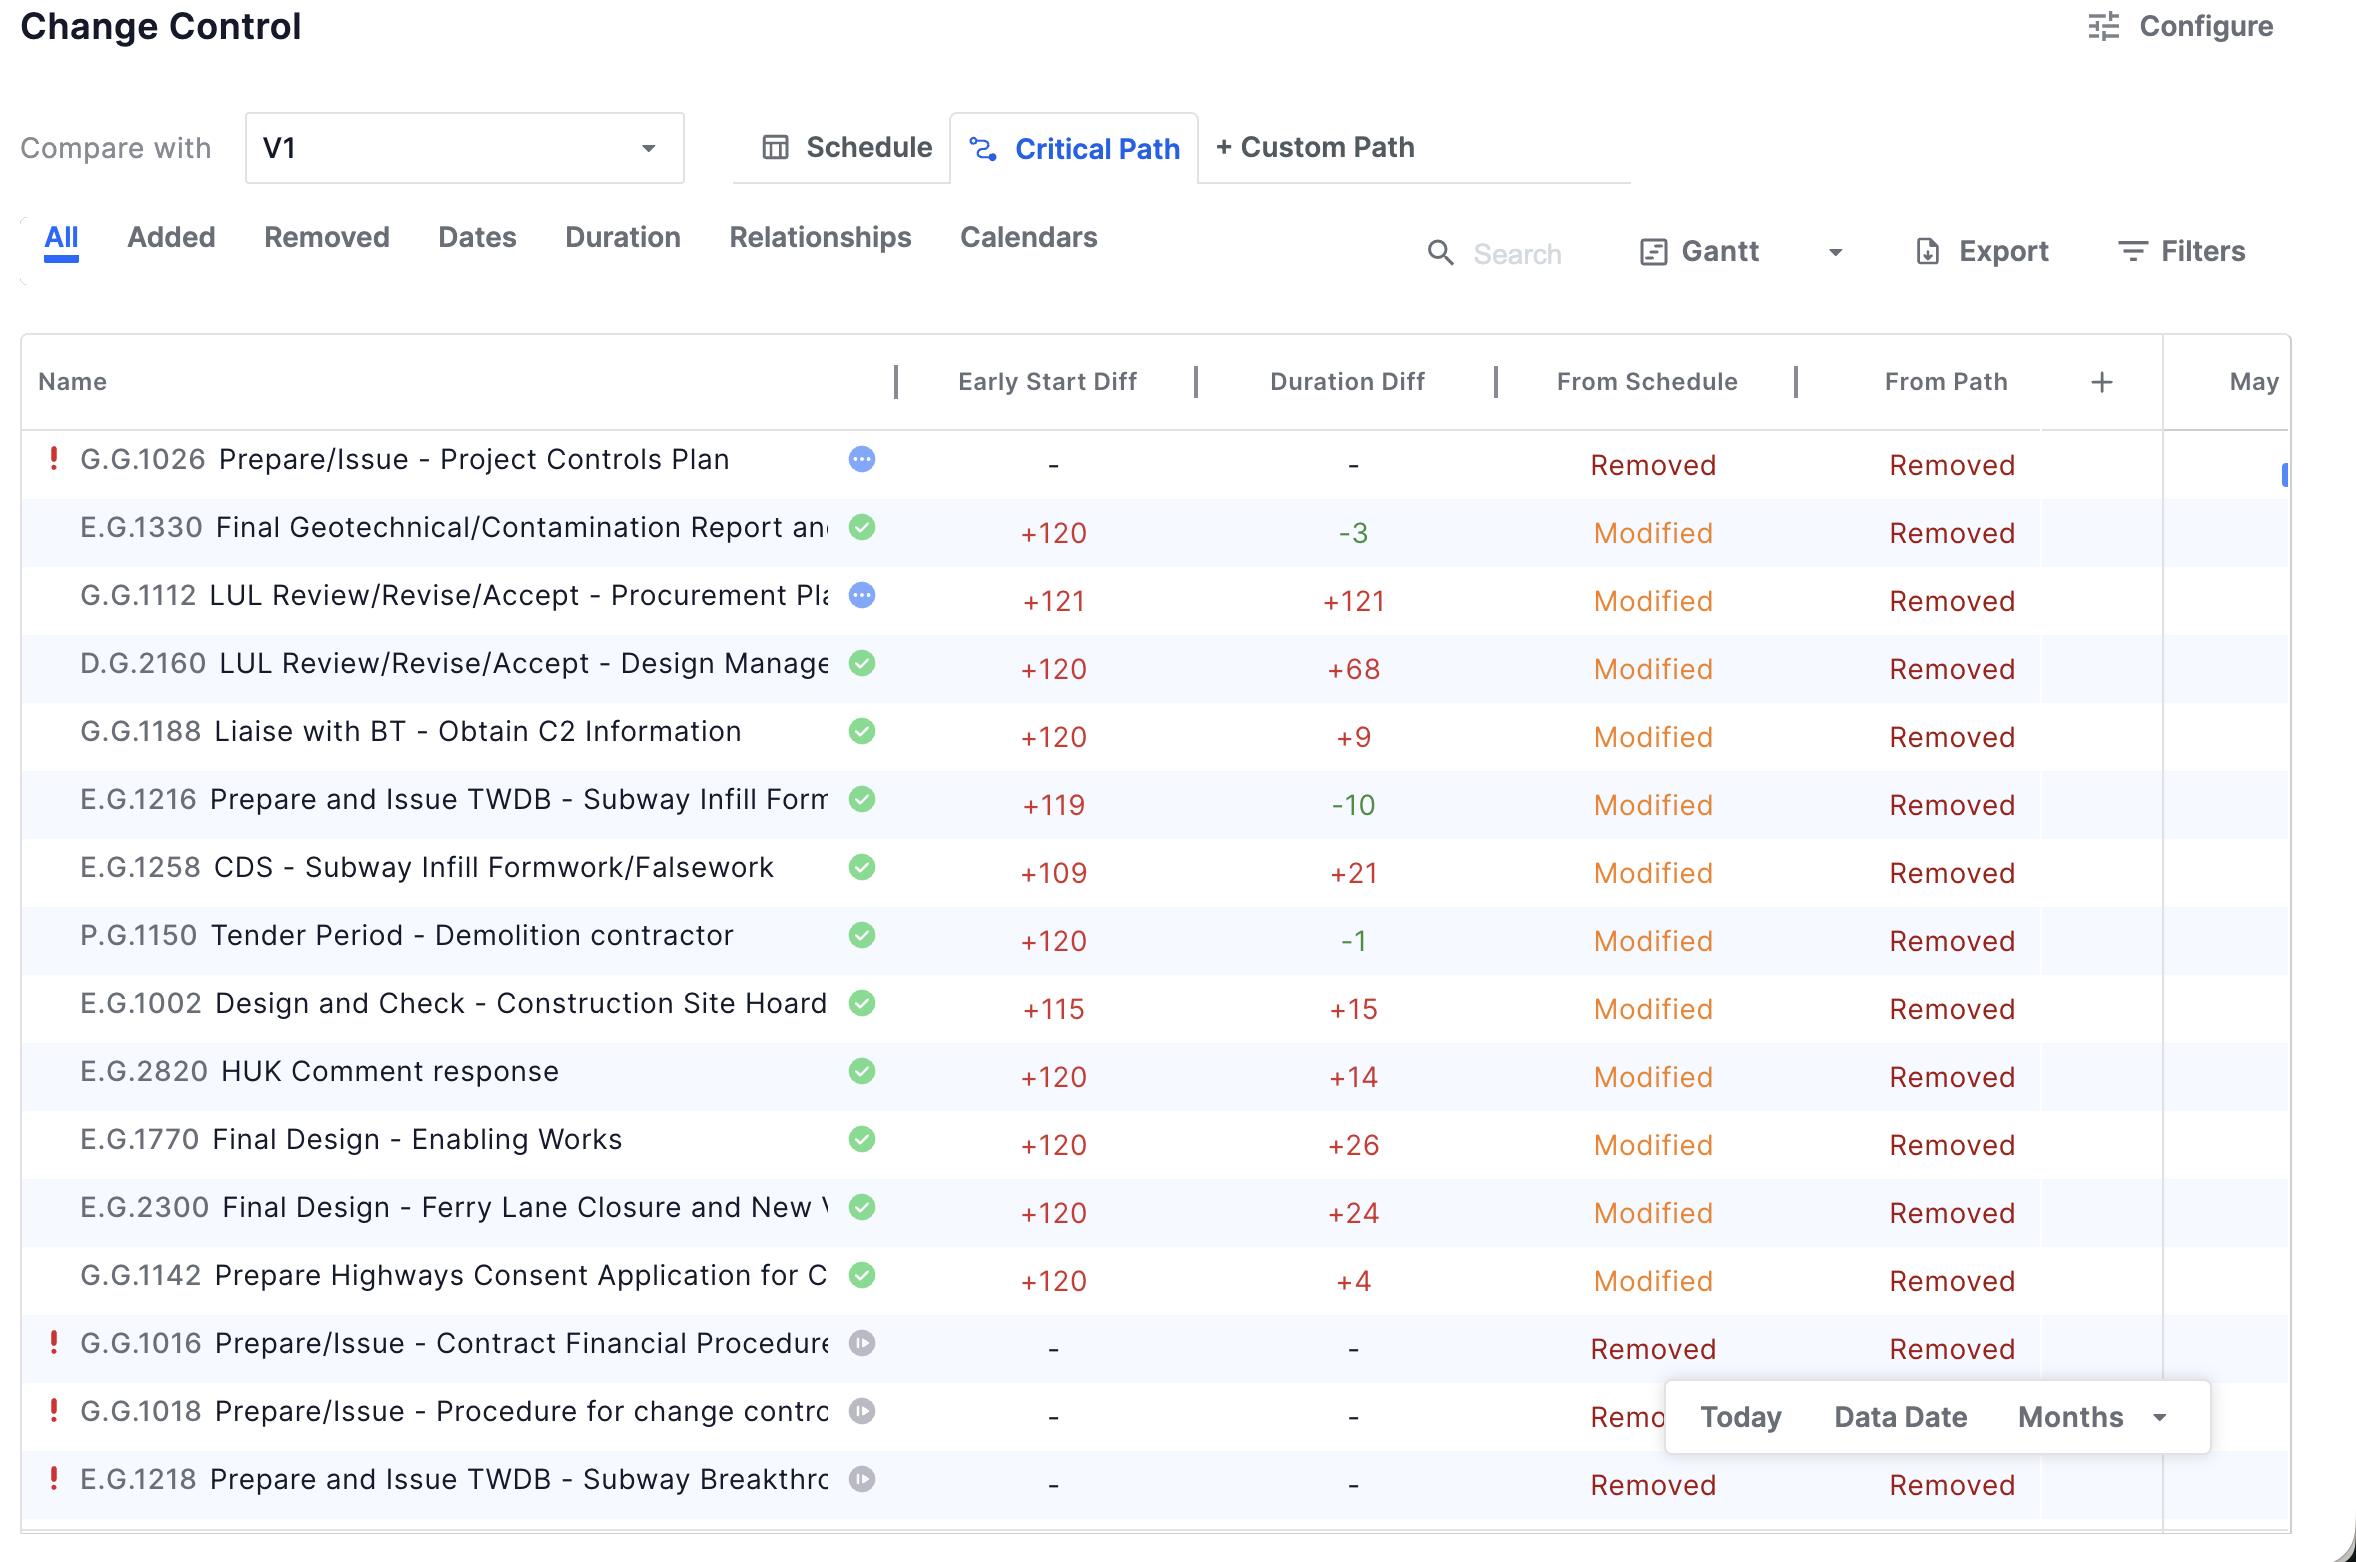Viewport: 2356px width, 1562px height.
Task: Click the search magnifier icon
Action: (x=1440, y=253)
